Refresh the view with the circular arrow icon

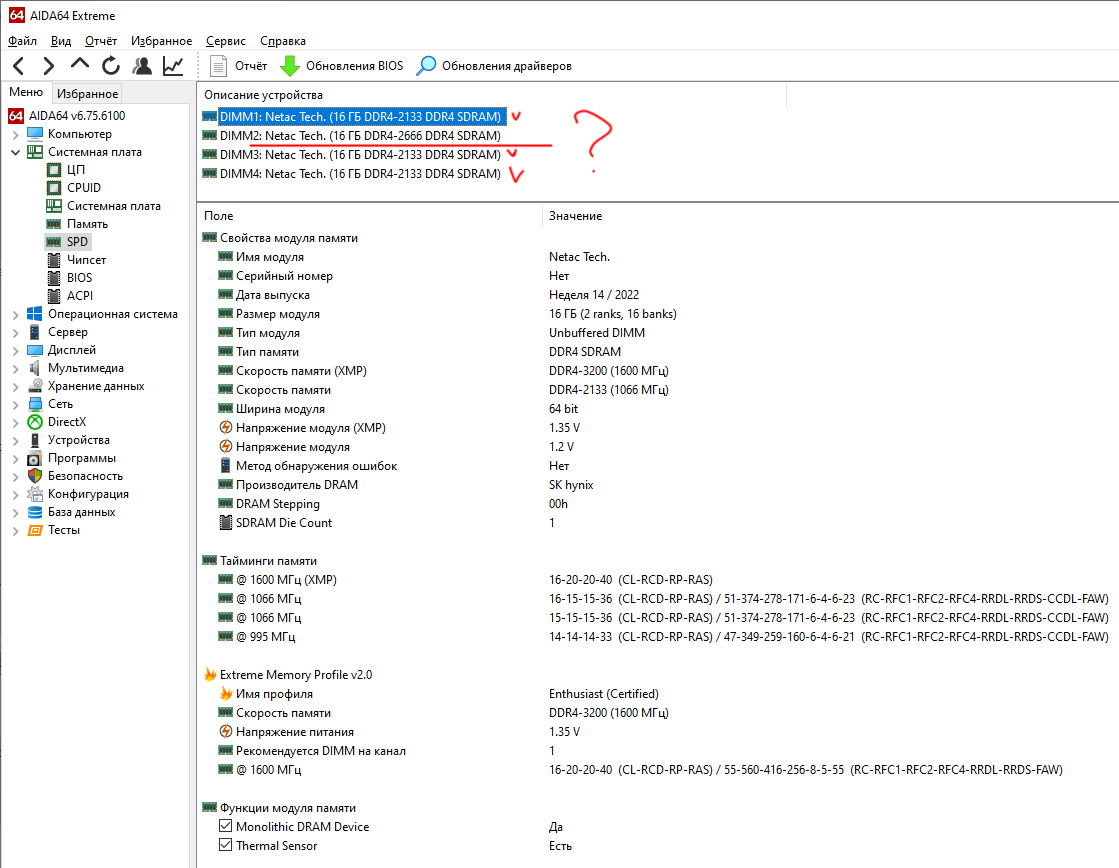coord(111,66)
